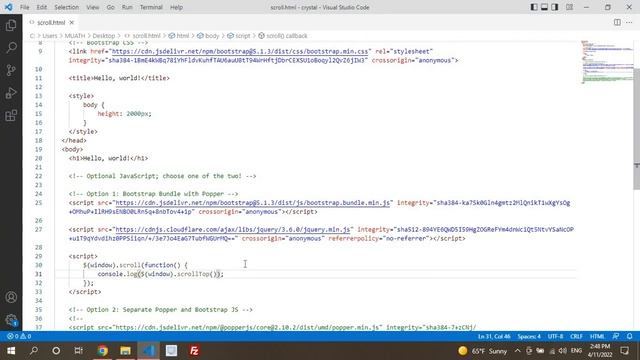This screenshot has height=360, width=640.
Task: Open File Explorer from taskbar
Action: point(125,351)
